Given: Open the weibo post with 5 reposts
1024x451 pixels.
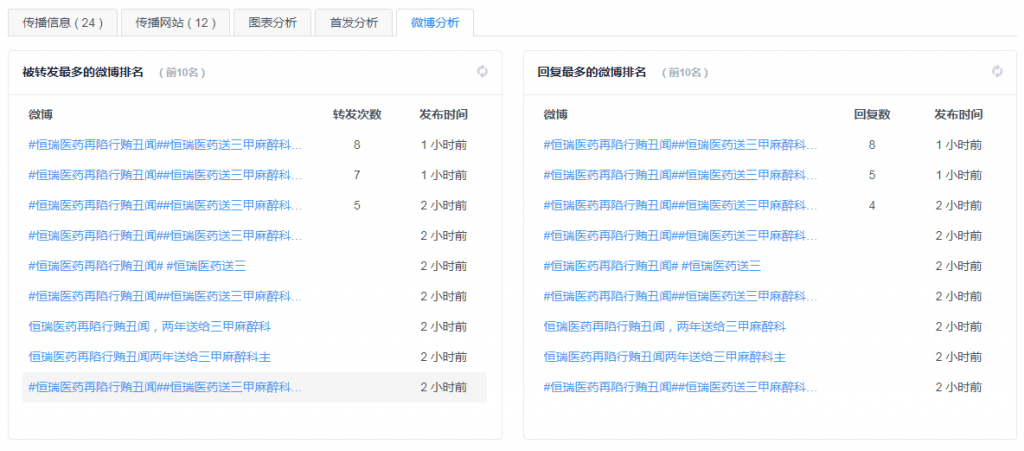Looking at the screenshot, I should [165, 206].
